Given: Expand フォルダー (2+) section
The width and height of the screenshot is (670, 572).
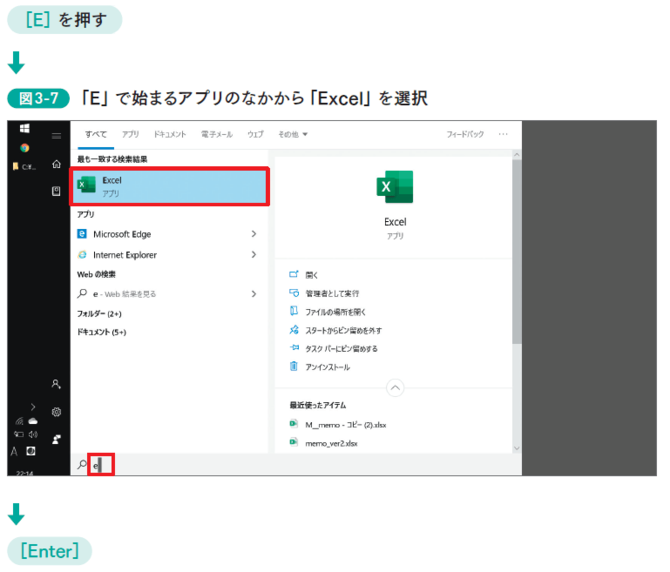Looking at the screenshot, I should click(x=99, y=314).
